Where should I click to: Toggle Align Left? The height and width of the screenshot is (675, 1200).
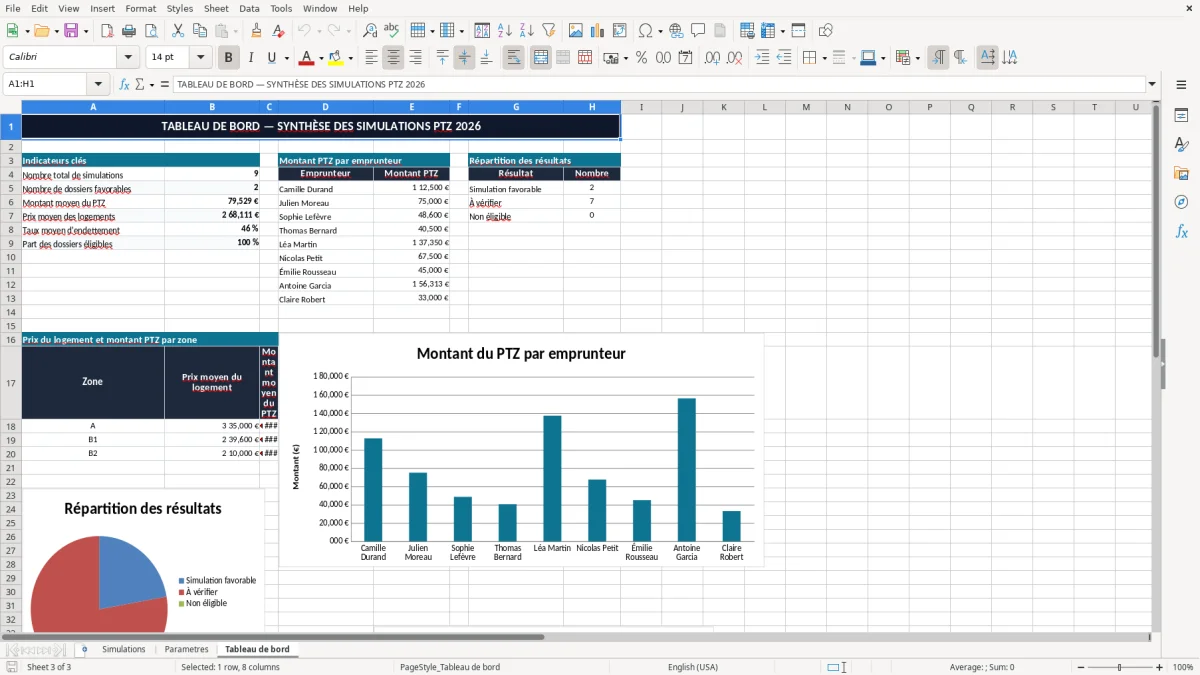372,58
